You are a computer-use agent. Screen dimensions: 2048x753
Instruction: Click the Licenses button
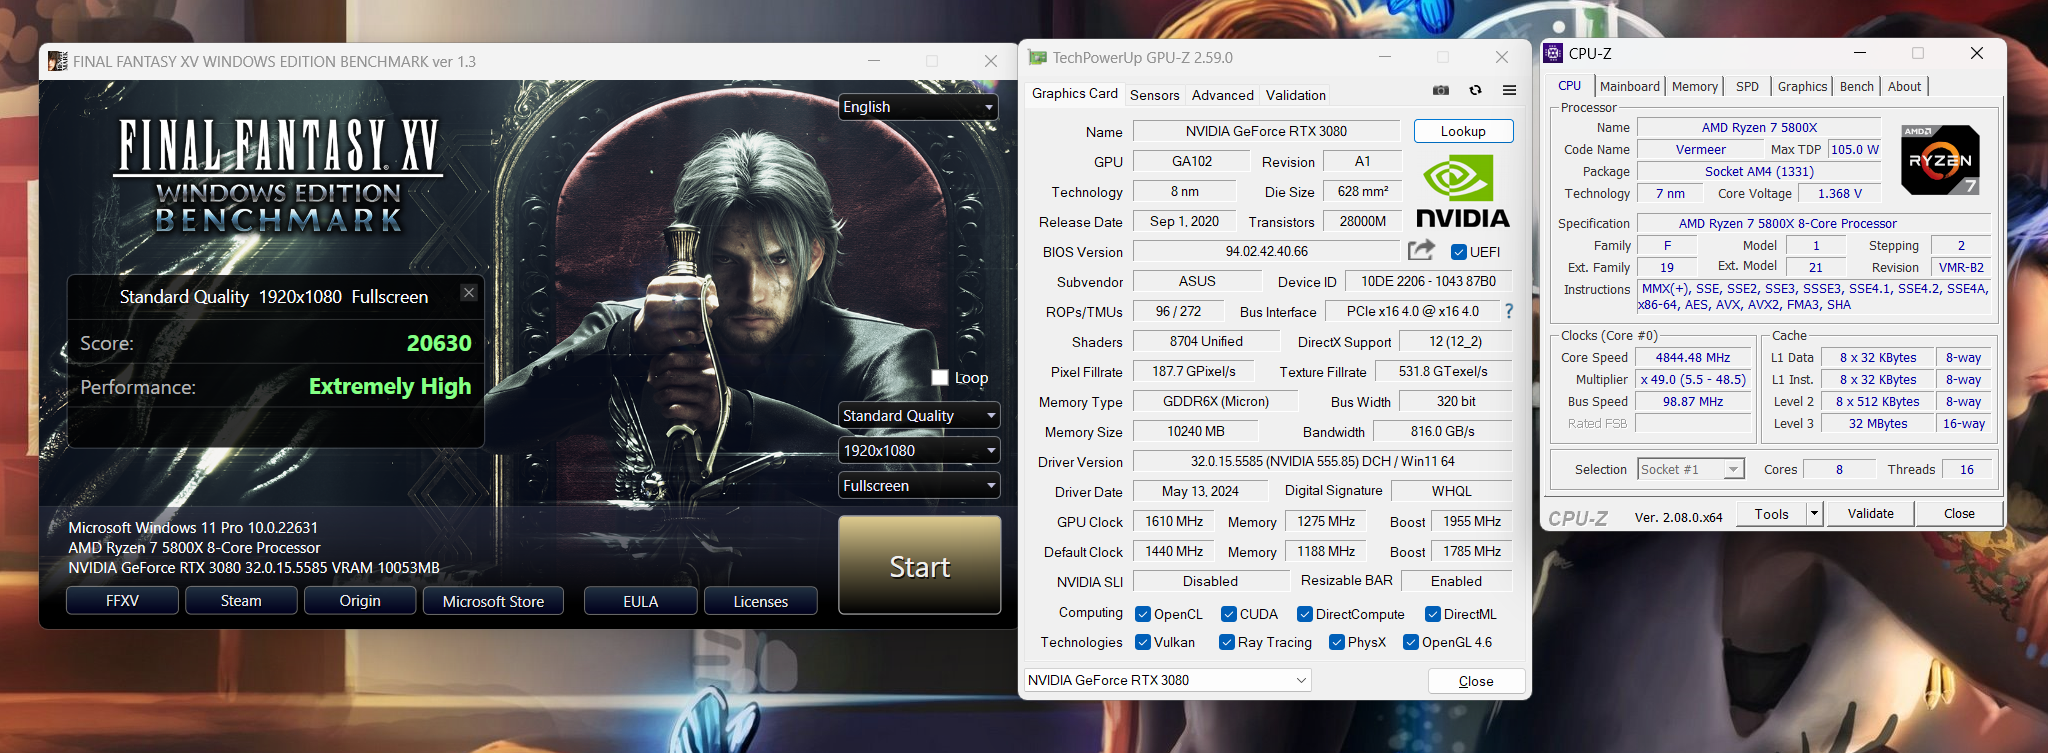click(x=761, y=601)
